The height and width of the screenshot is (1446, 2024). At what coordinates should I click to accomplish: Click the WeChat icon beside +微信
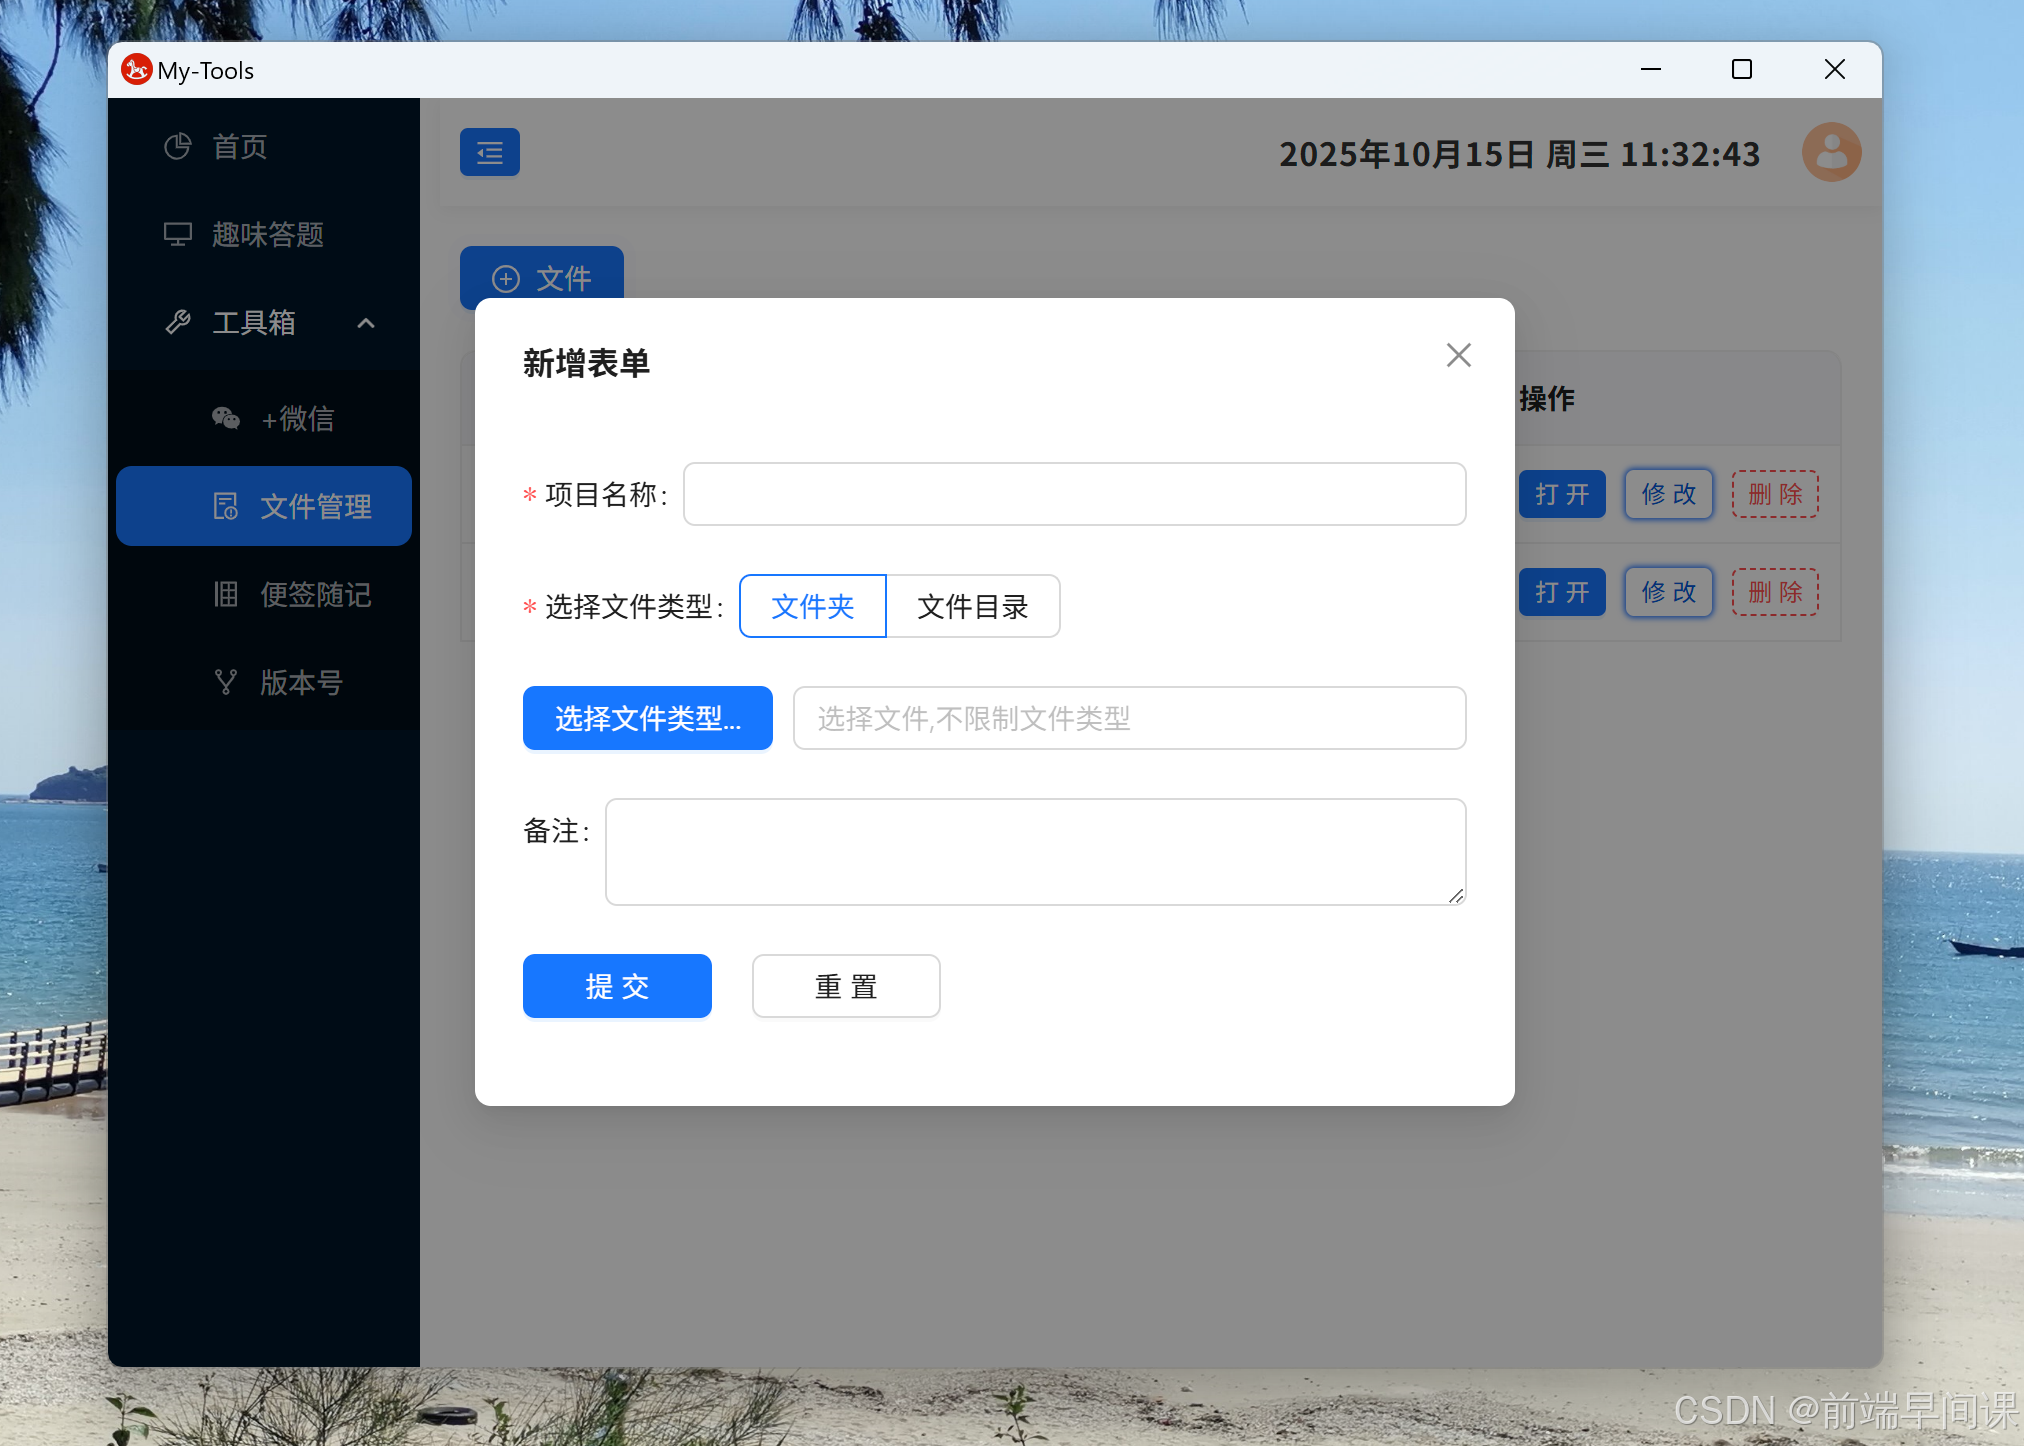[x=226, y=418]
